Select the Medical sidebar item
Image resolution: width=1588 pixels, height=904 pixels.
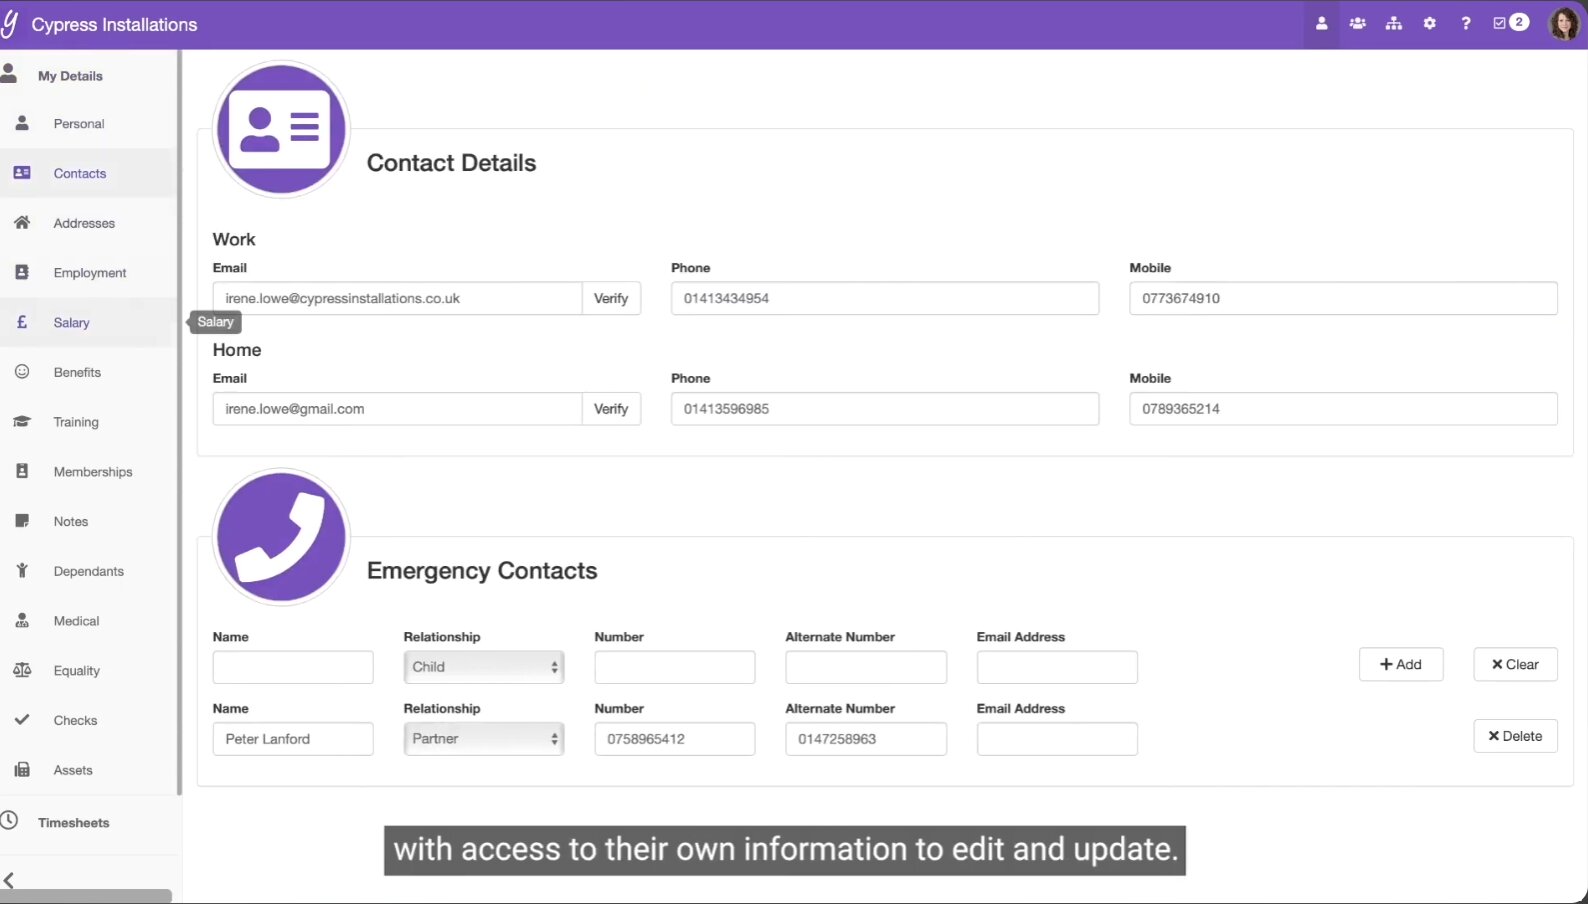coord(76,621)
